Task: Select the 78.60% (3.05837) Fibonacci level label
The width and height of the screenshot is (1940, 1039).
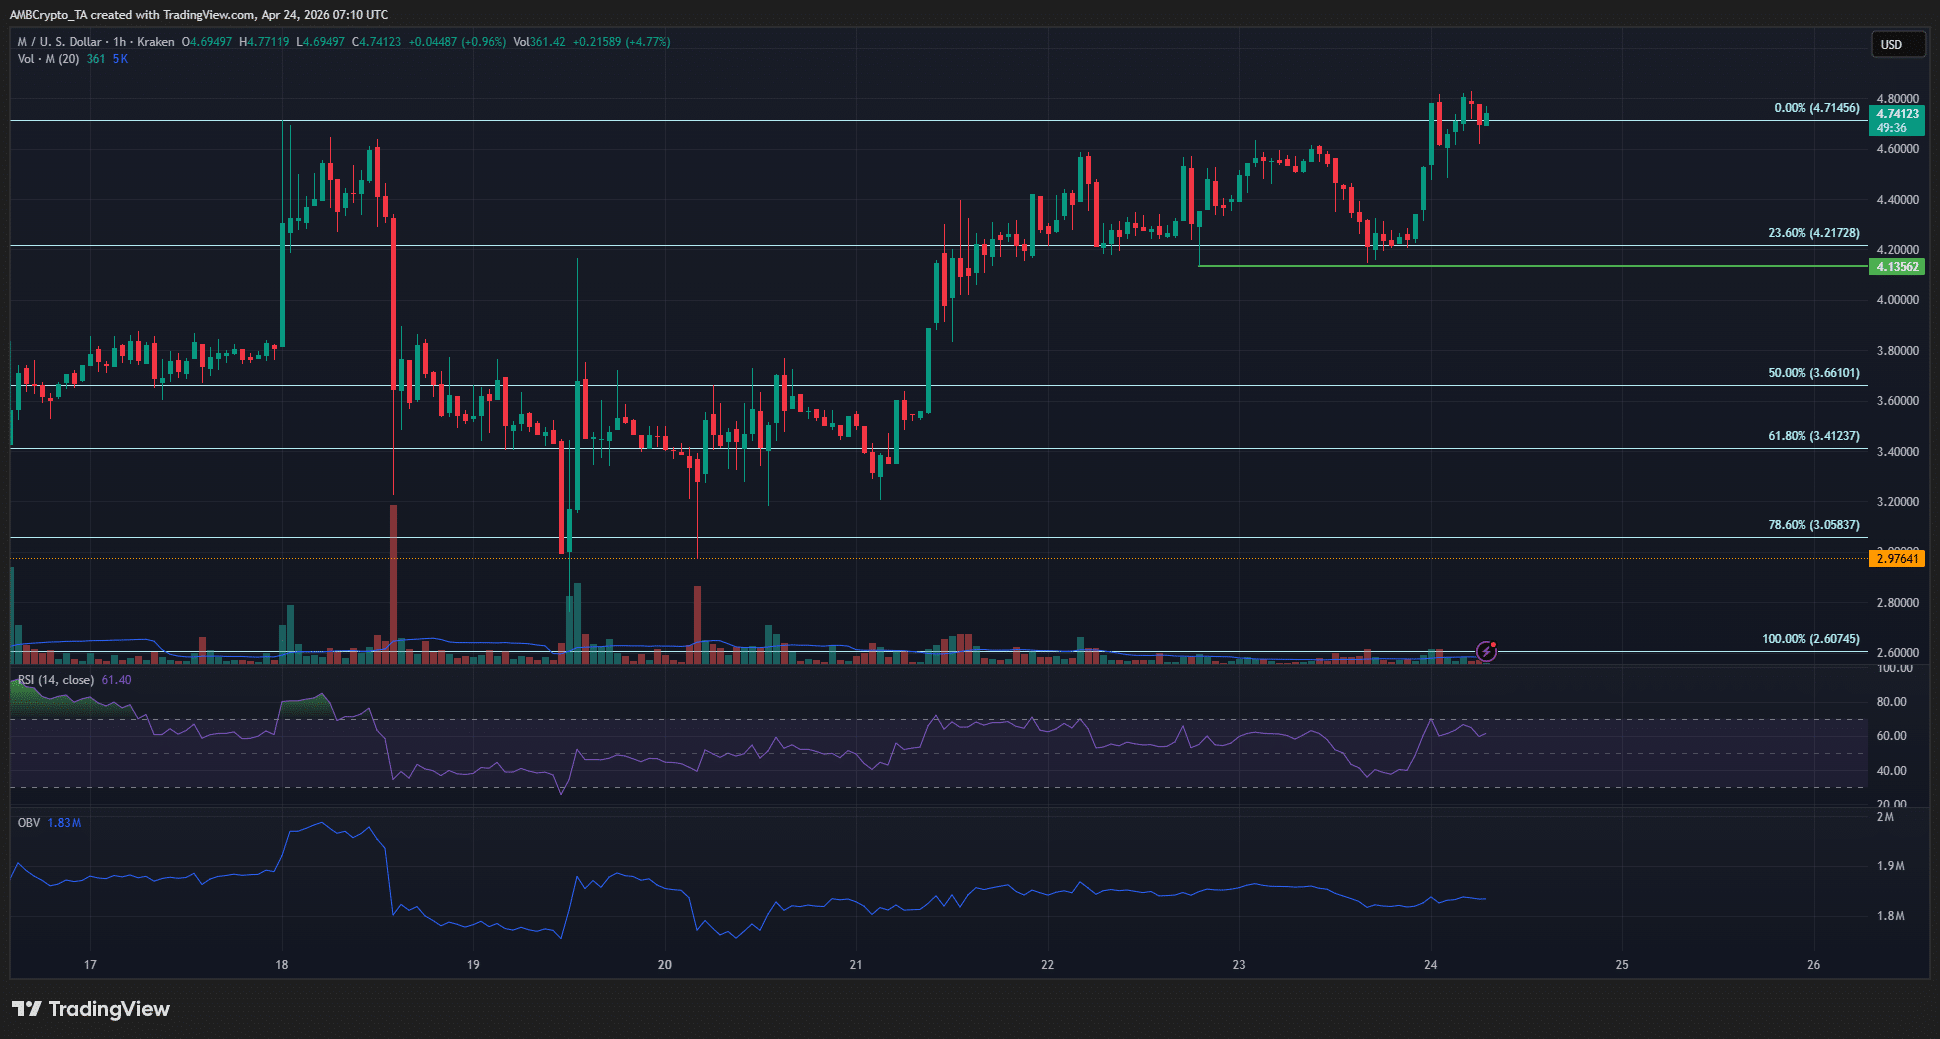Action: 1813,525
